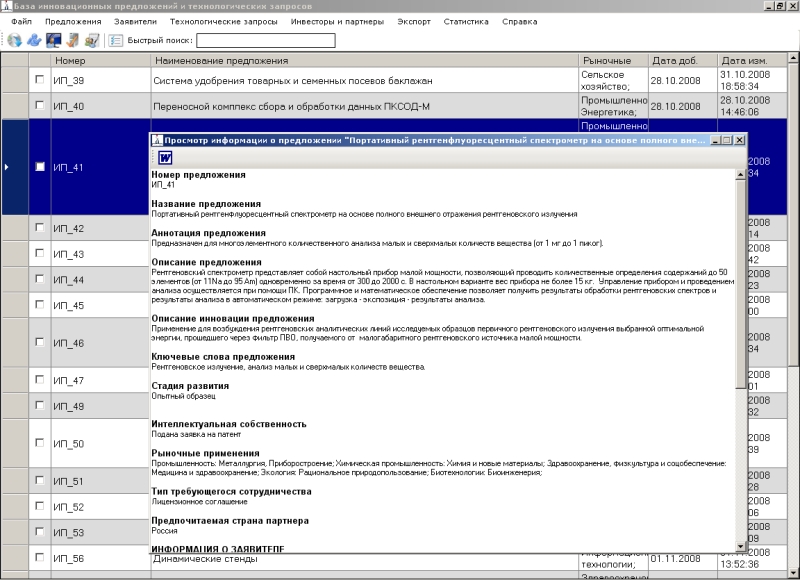Select cell ИП_39 in Номер column
Viewport: 800px width, 580px height.
pos(101,80)
